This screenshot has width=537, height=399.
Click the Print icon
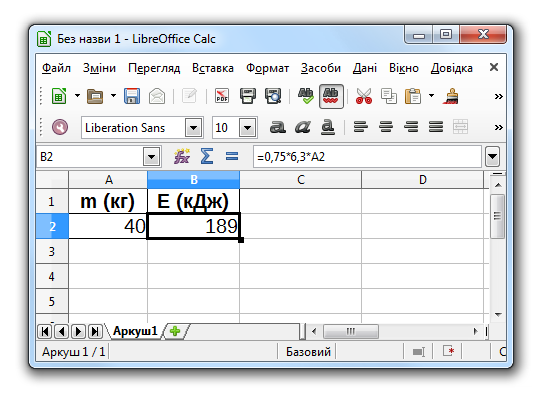point(248,96)
